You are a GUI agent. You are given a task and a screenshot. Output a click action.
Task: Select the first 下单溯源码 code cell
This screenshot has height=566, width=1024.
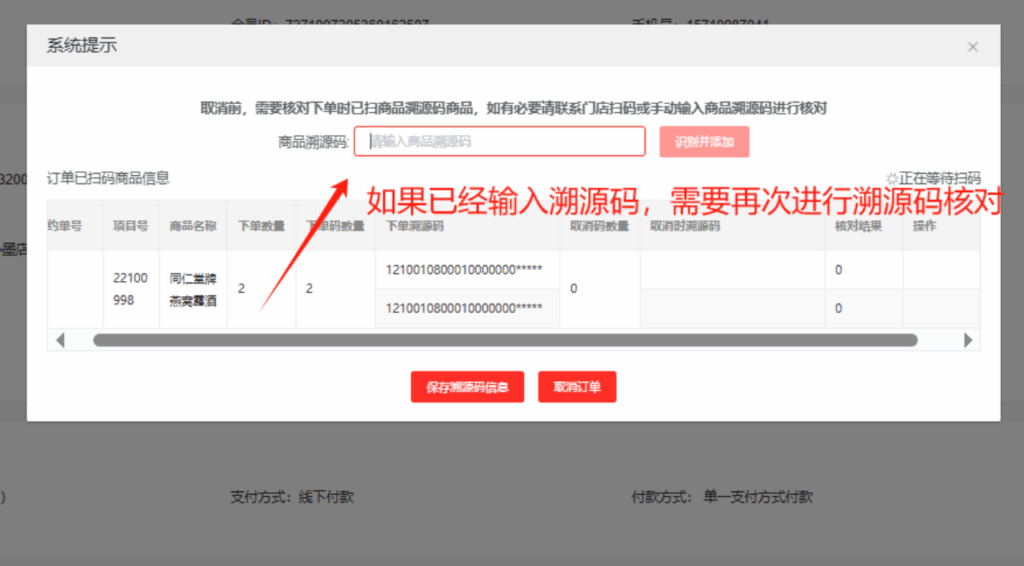coord(464,270)
